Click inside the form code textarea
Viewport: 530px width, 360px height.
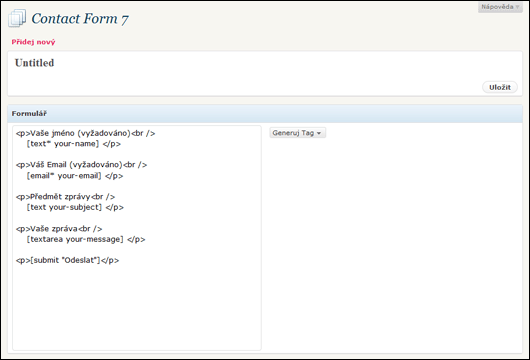point(137,238)
